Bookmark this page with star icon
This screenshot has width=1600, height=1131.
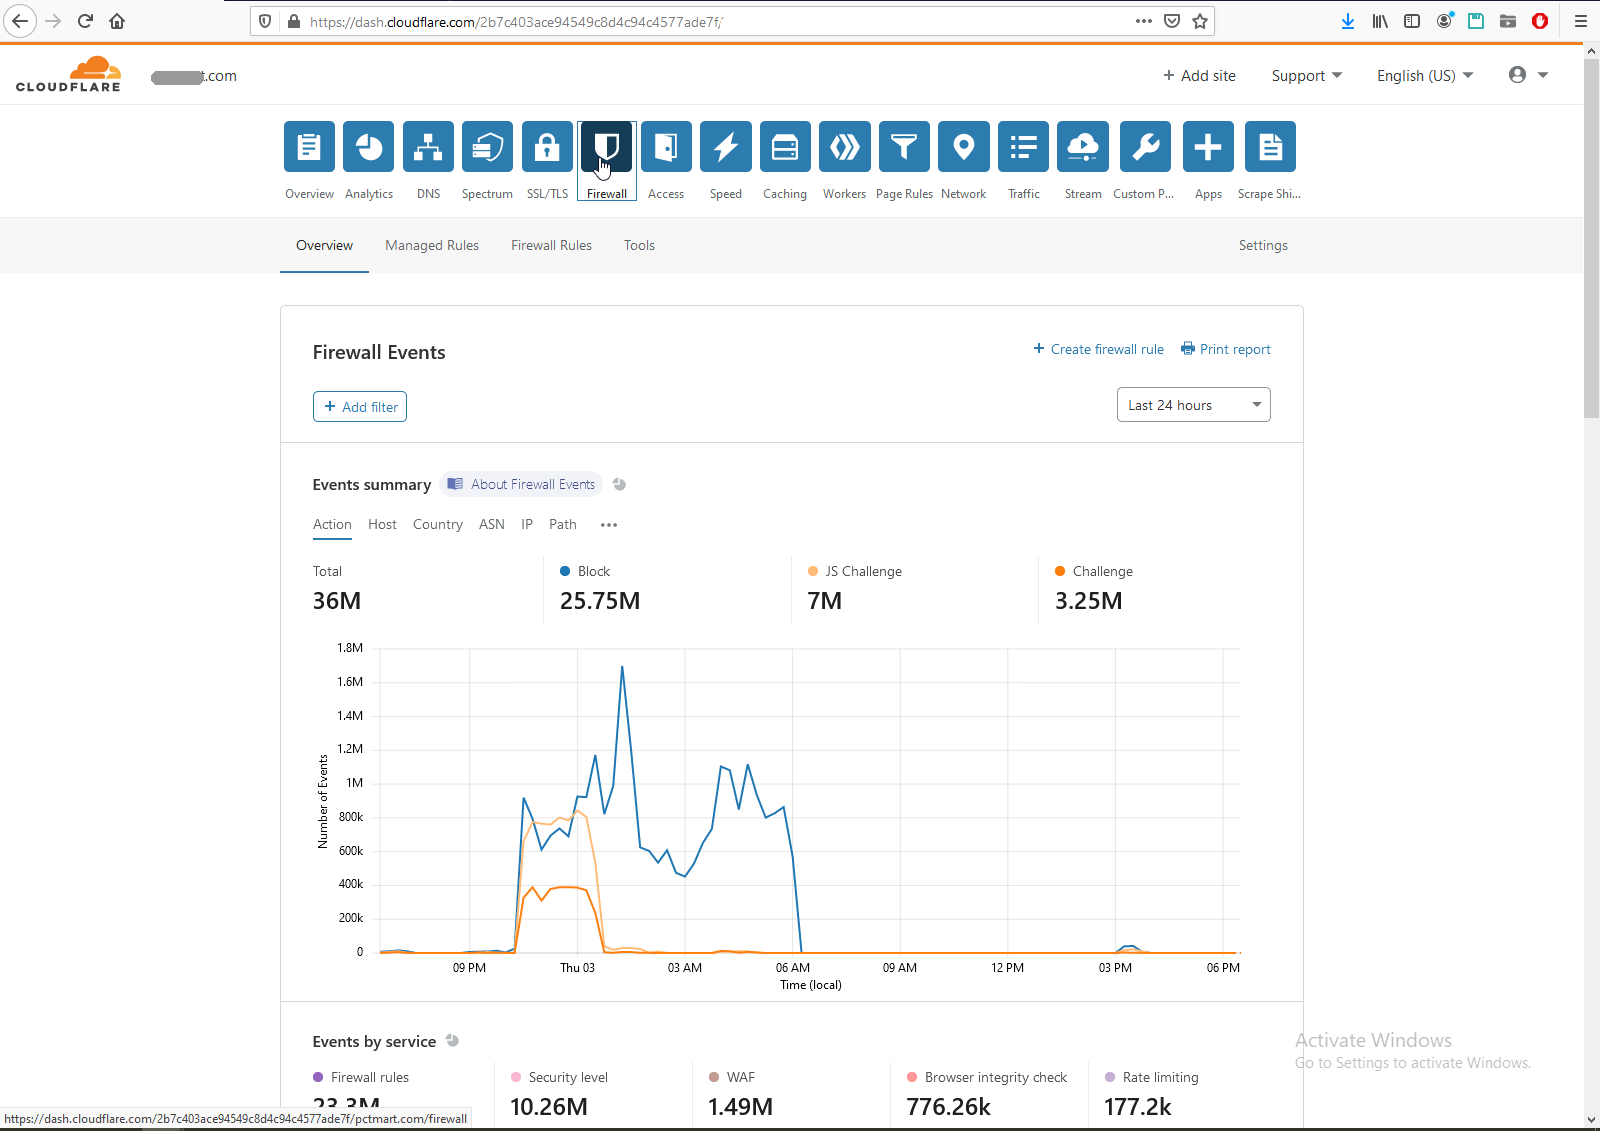(x=1200, y=21)
